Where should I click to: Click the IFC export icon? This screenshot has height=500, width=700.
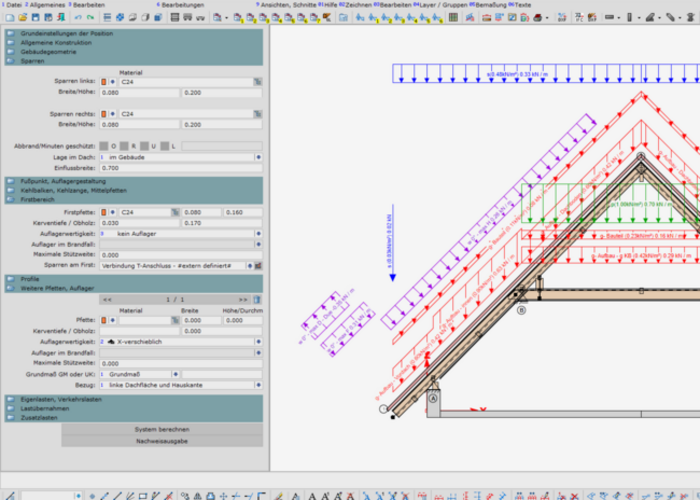coord(579,17)
